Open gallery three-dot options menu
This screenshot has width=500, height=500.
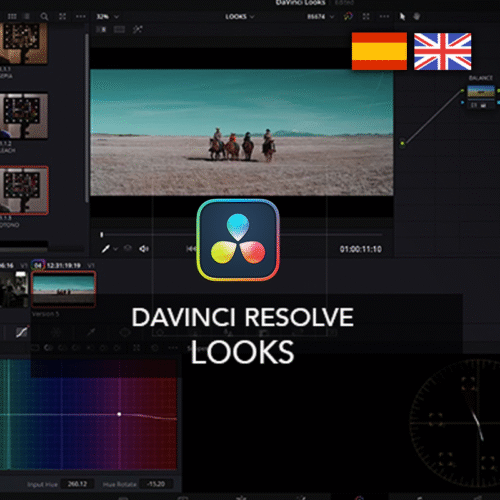tap(81, 16)
